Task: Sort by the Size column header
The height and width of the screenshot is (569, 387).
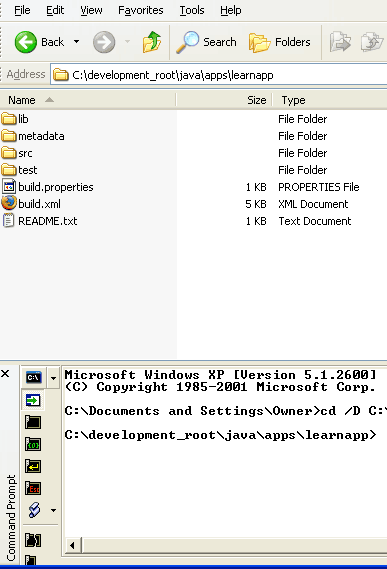Action: 224,100
